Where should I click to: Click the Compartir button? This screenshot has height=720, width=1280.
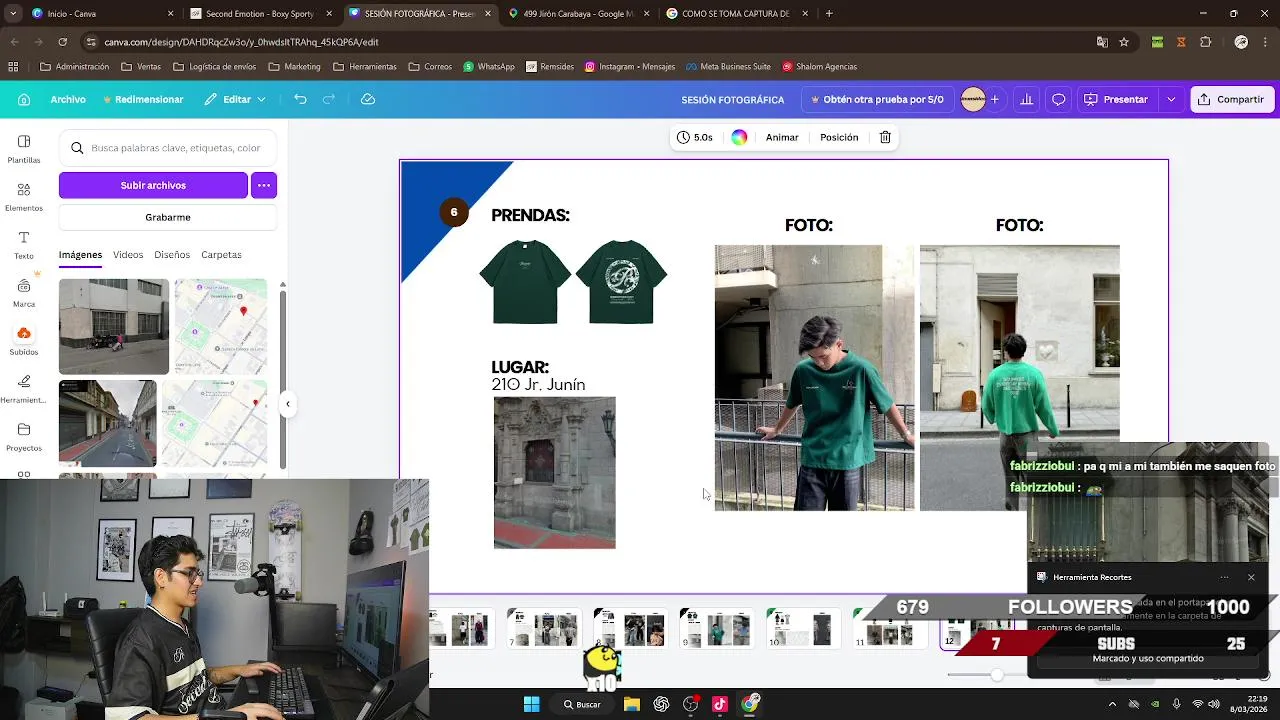(1231, 99)
